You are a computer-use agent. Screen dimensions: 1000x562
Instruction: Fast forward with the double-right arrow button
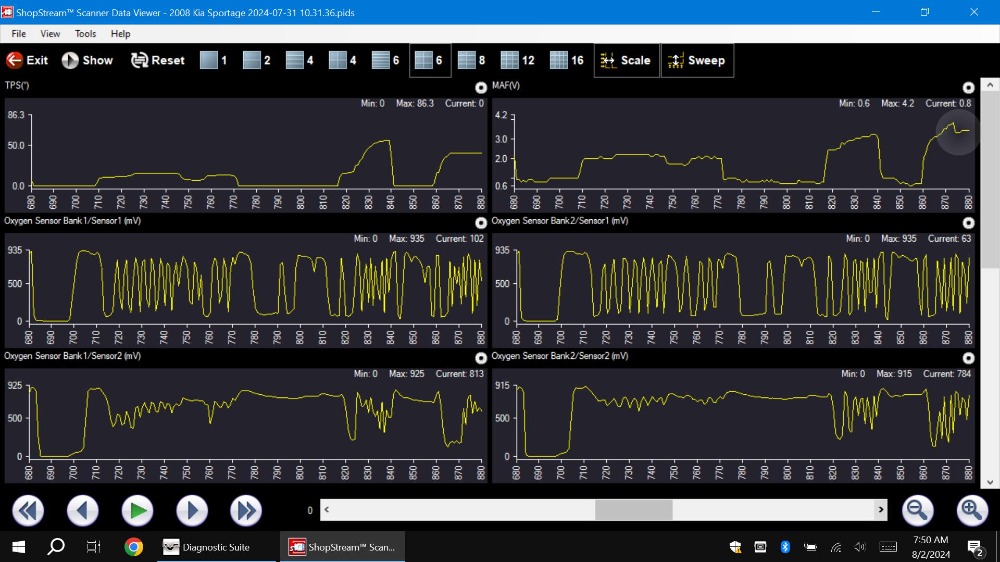[x=246, y=511]
